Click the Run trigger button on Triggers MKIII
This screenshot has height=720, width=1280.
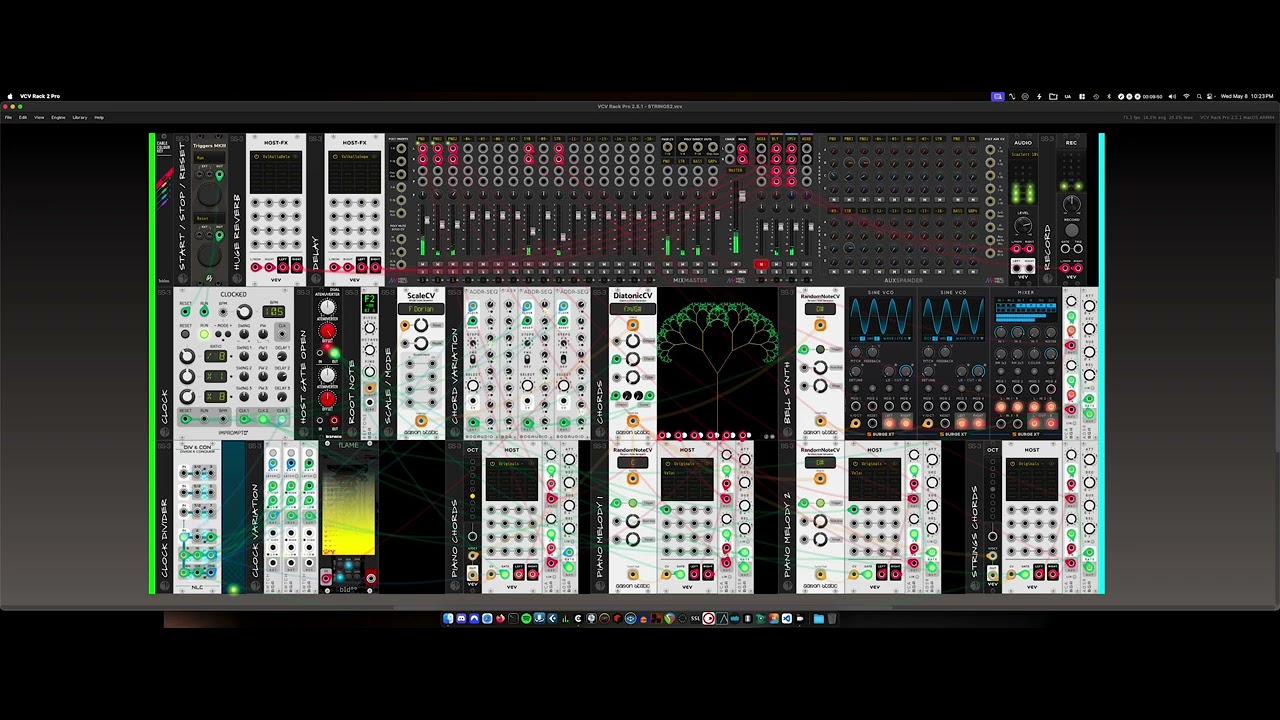[209, 194]
